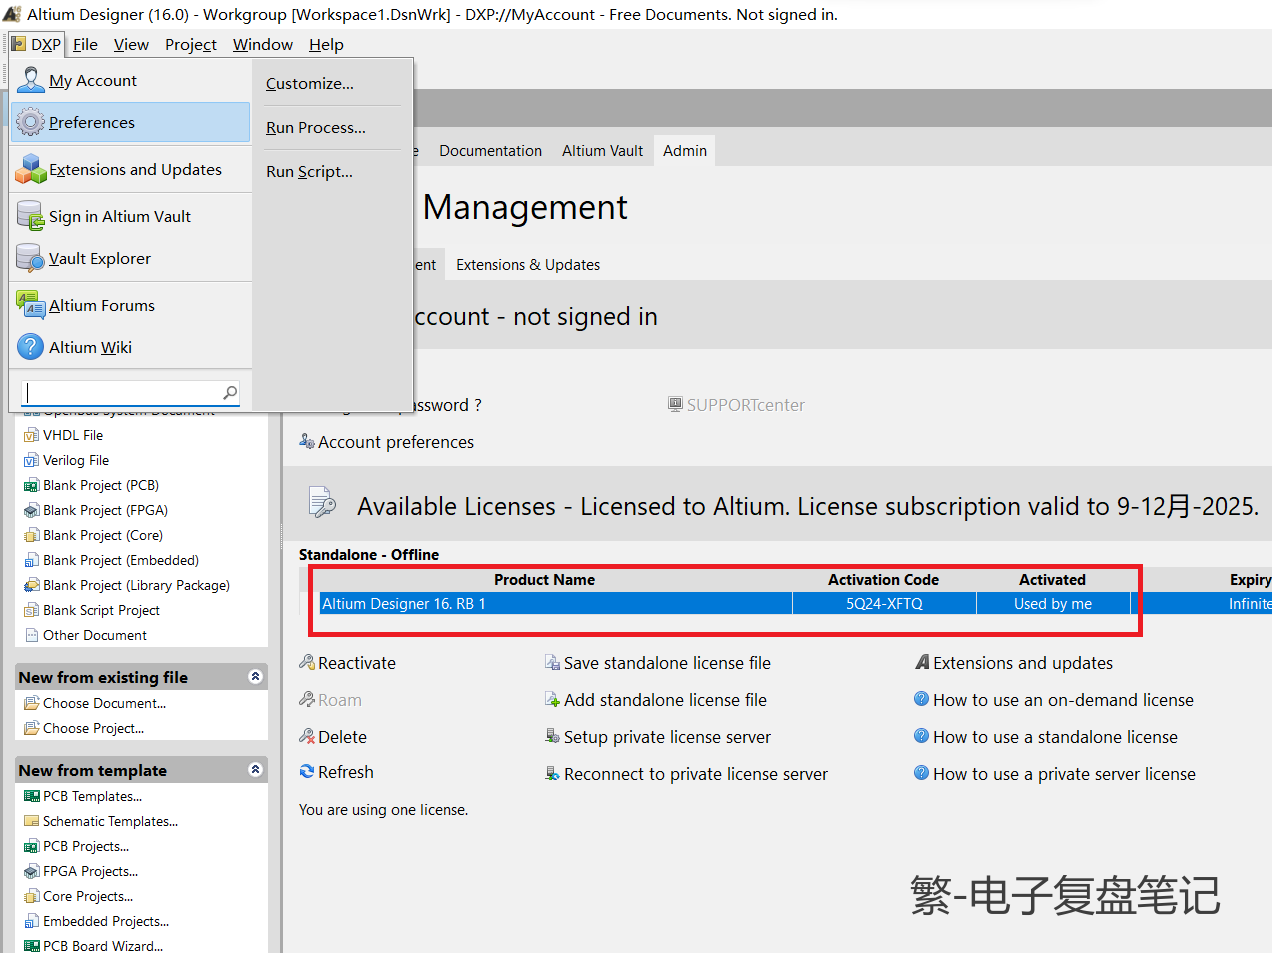Open the Project menu
Image resolution: width=1272 pixels, height=953 pixels.
click(191, 44)
